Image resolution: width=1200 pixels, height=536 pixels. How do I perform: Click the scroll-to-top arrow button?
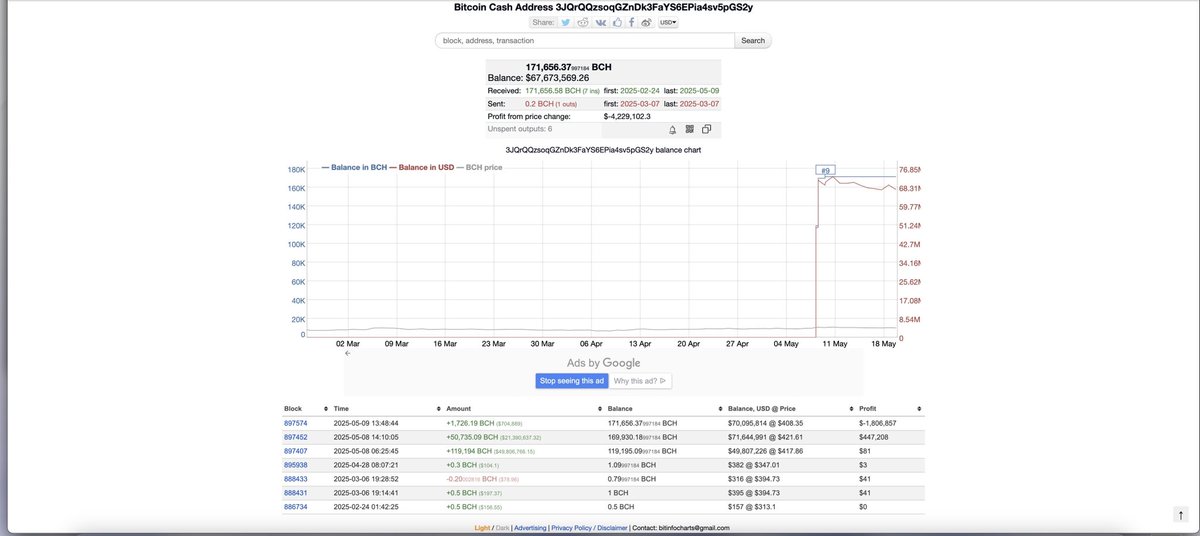[x=1180, y=514]
